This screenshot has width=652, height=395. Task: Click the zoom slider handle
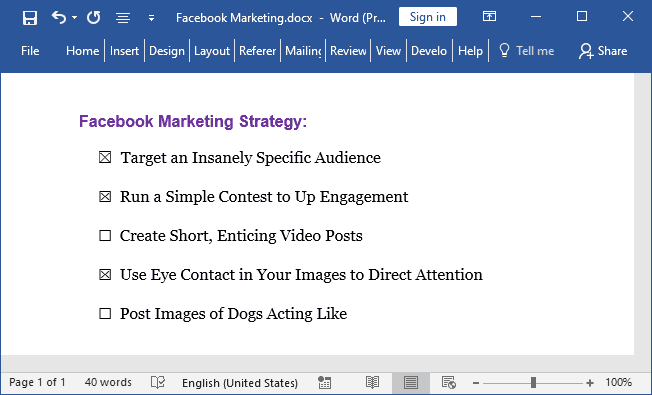[533, 382]
